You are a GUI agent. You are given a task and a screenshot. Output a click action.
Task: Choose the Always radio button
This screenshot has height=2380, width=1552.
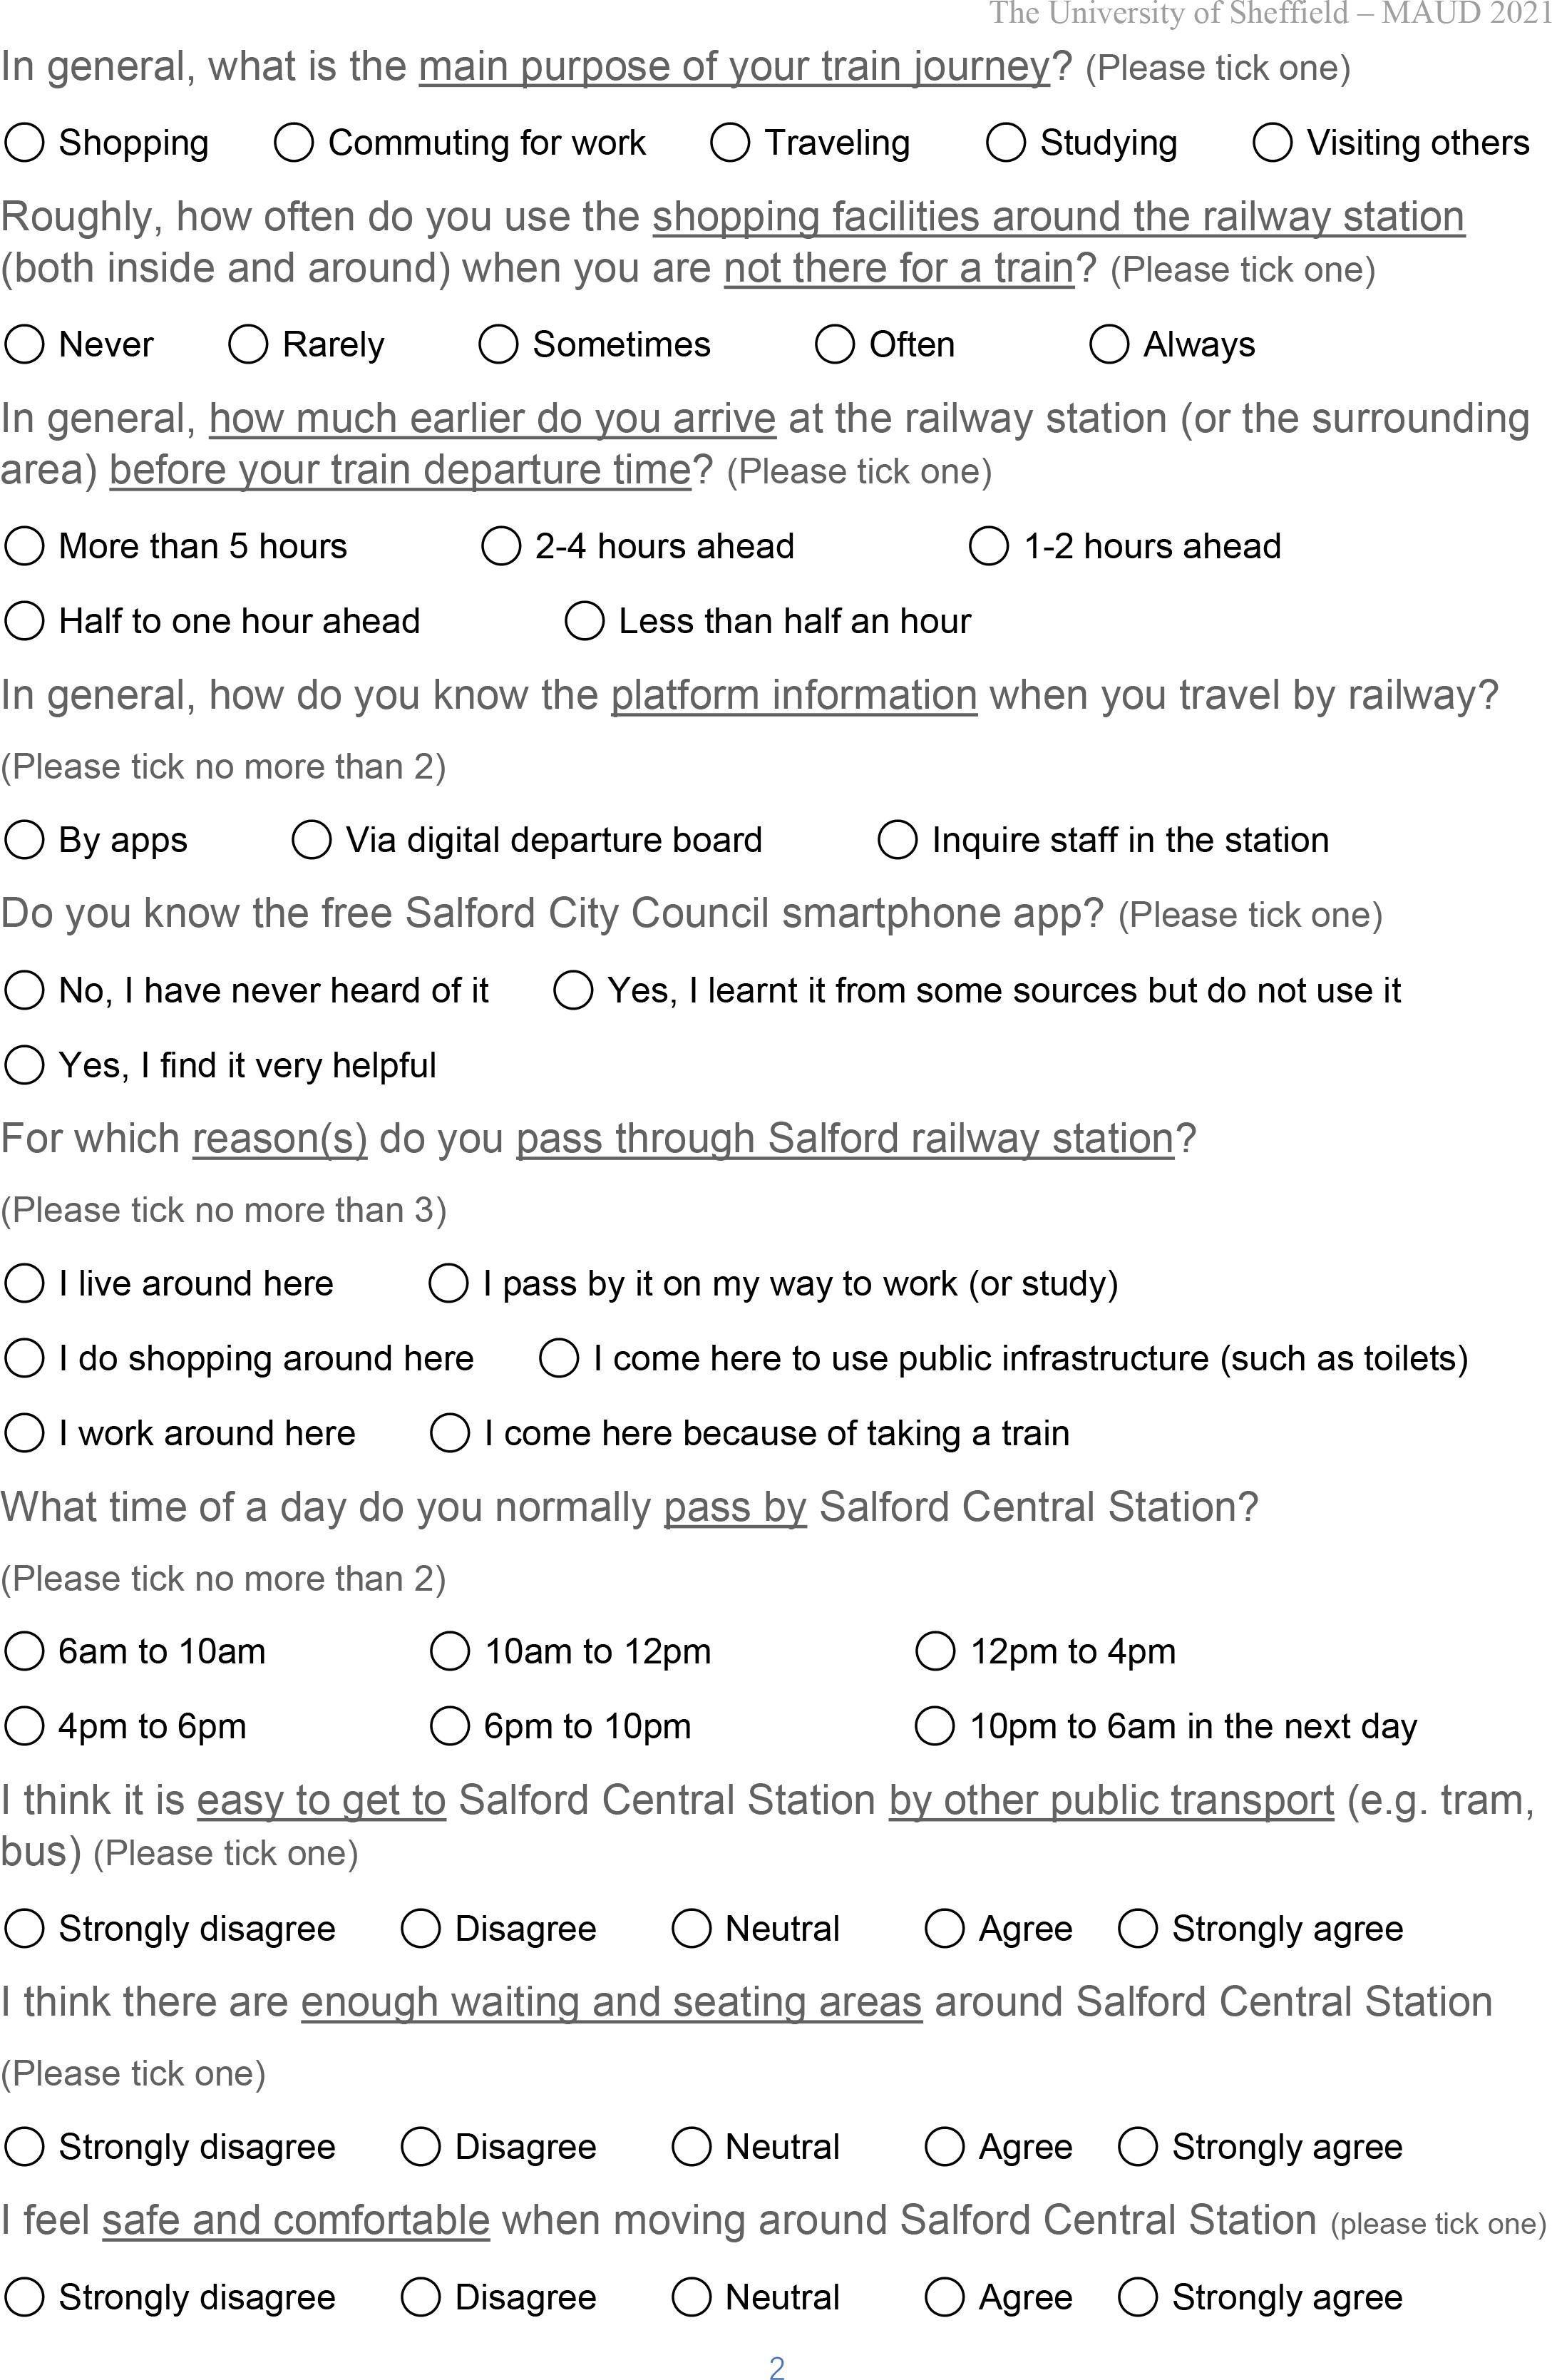click(1108, 345)
